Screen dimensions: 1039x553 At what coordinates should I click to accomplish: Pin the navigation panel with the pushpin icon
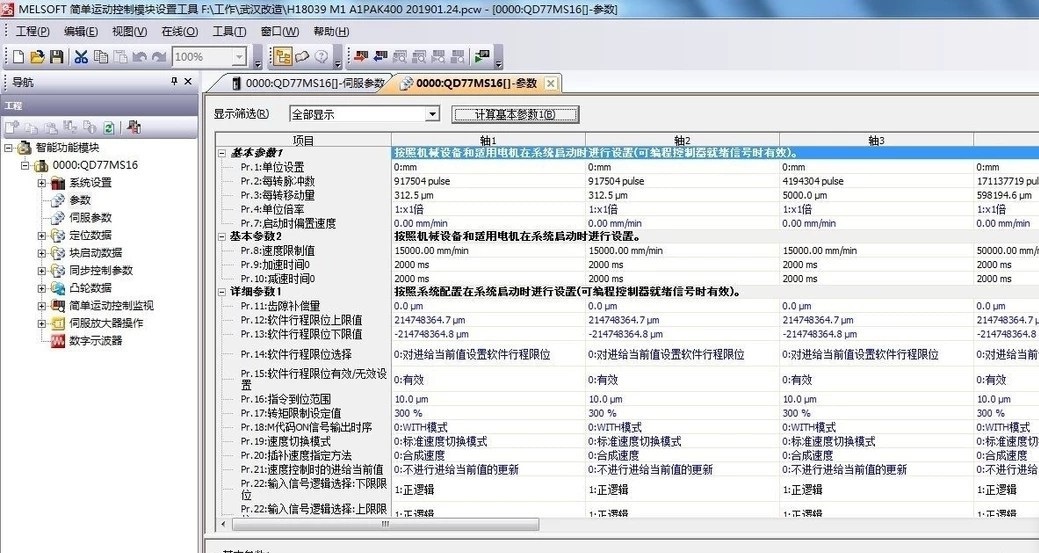[174, 81]
